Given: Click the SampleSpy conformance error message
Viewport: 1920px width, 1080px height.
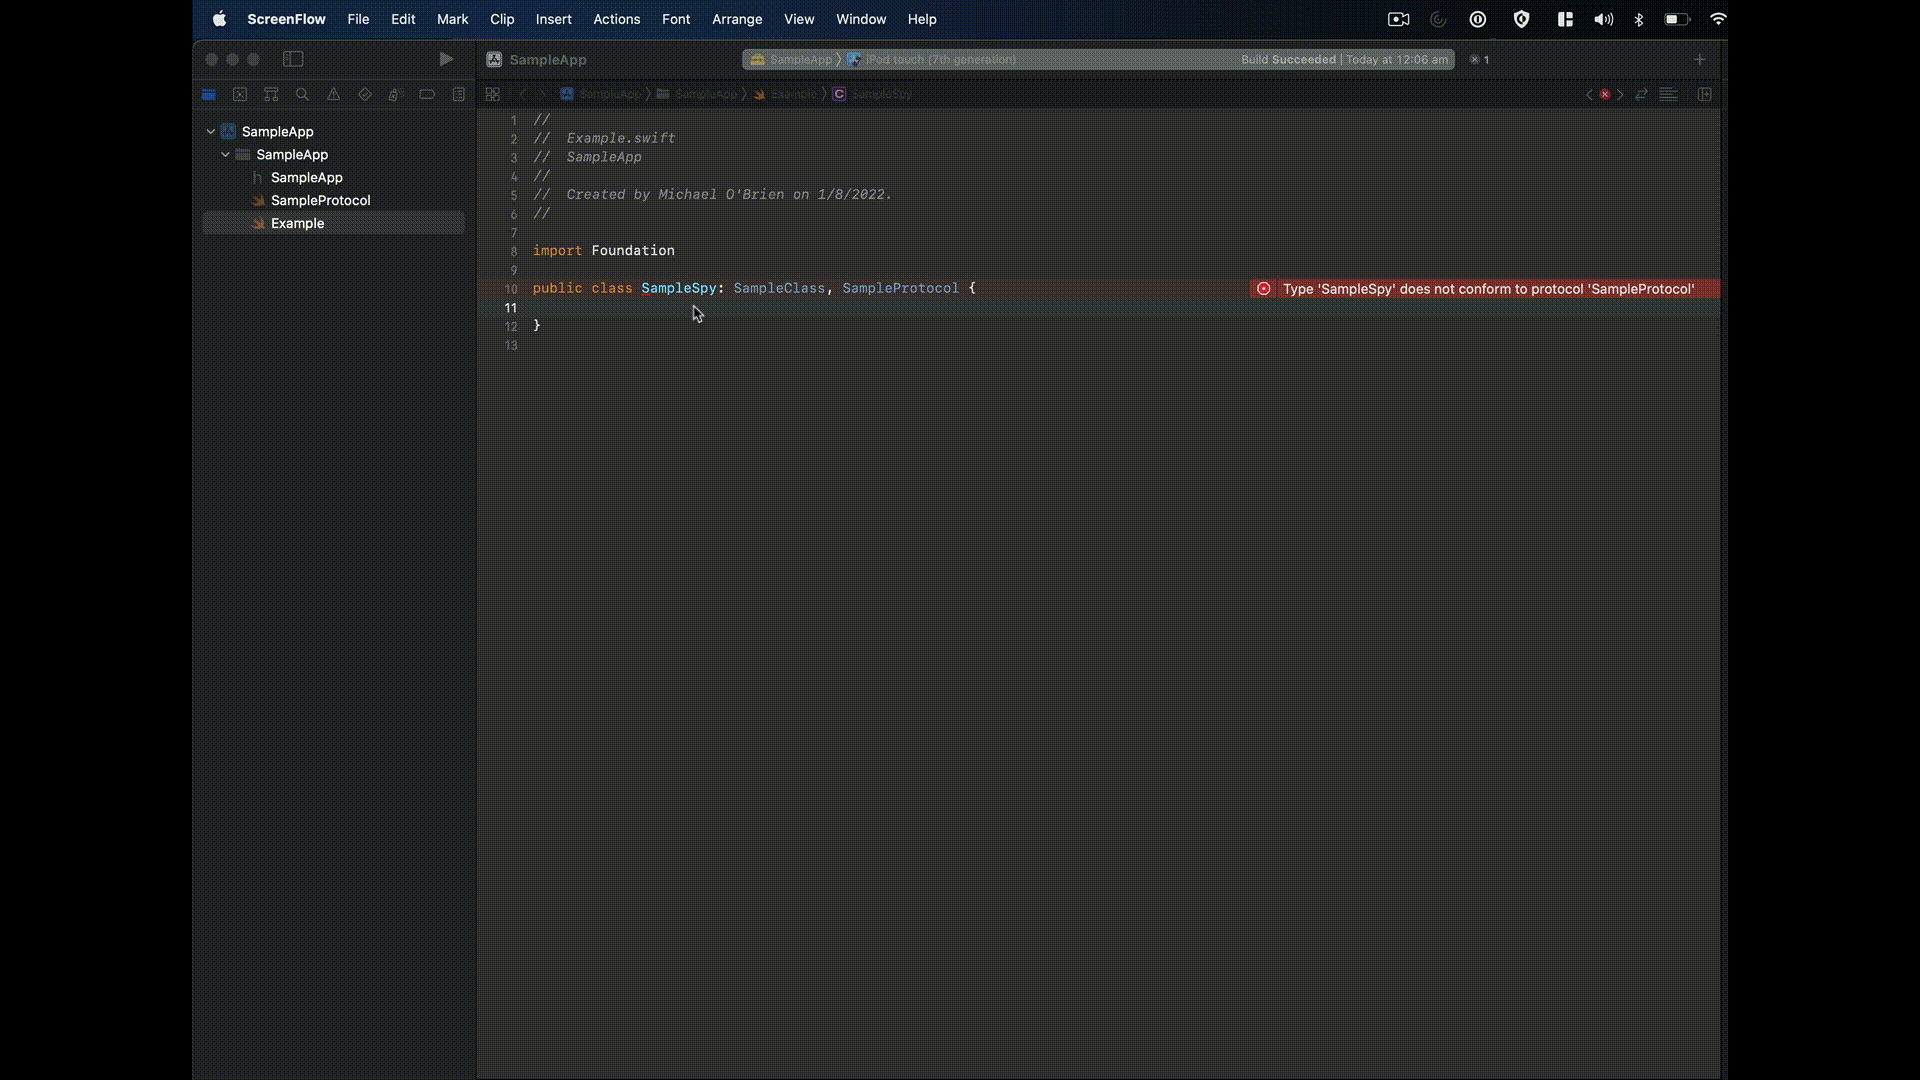Looking at the screenshot, I should pos(1488,289).
